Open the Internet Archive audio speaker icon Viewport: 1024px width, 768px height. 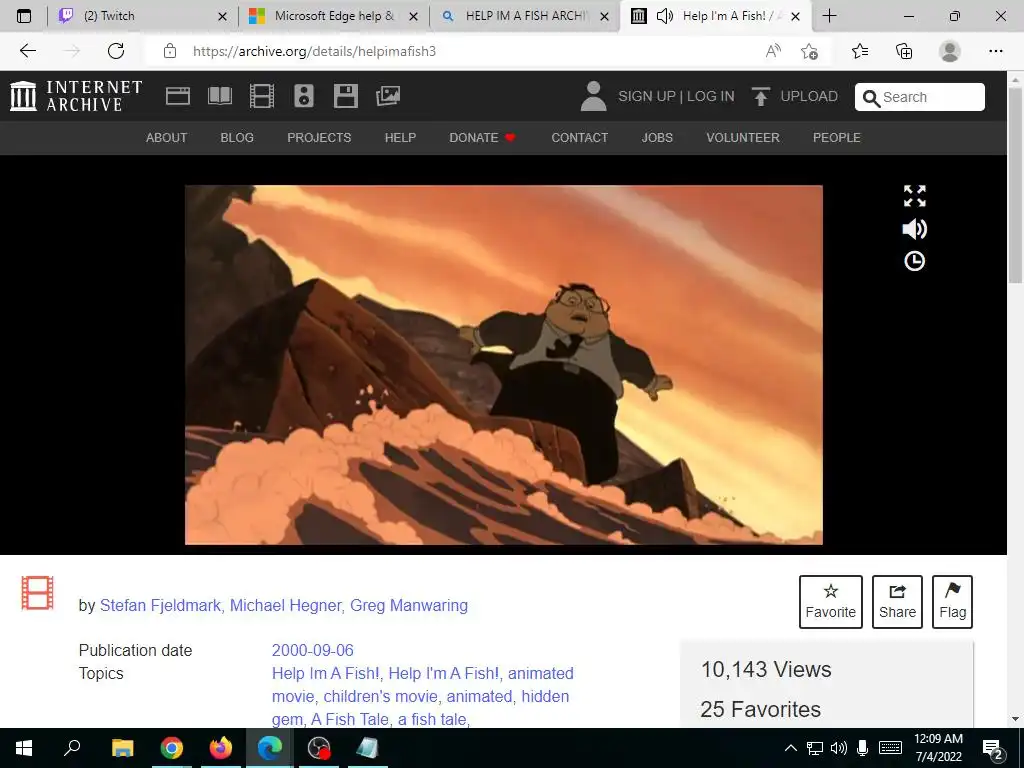click(x=304, y=96)
